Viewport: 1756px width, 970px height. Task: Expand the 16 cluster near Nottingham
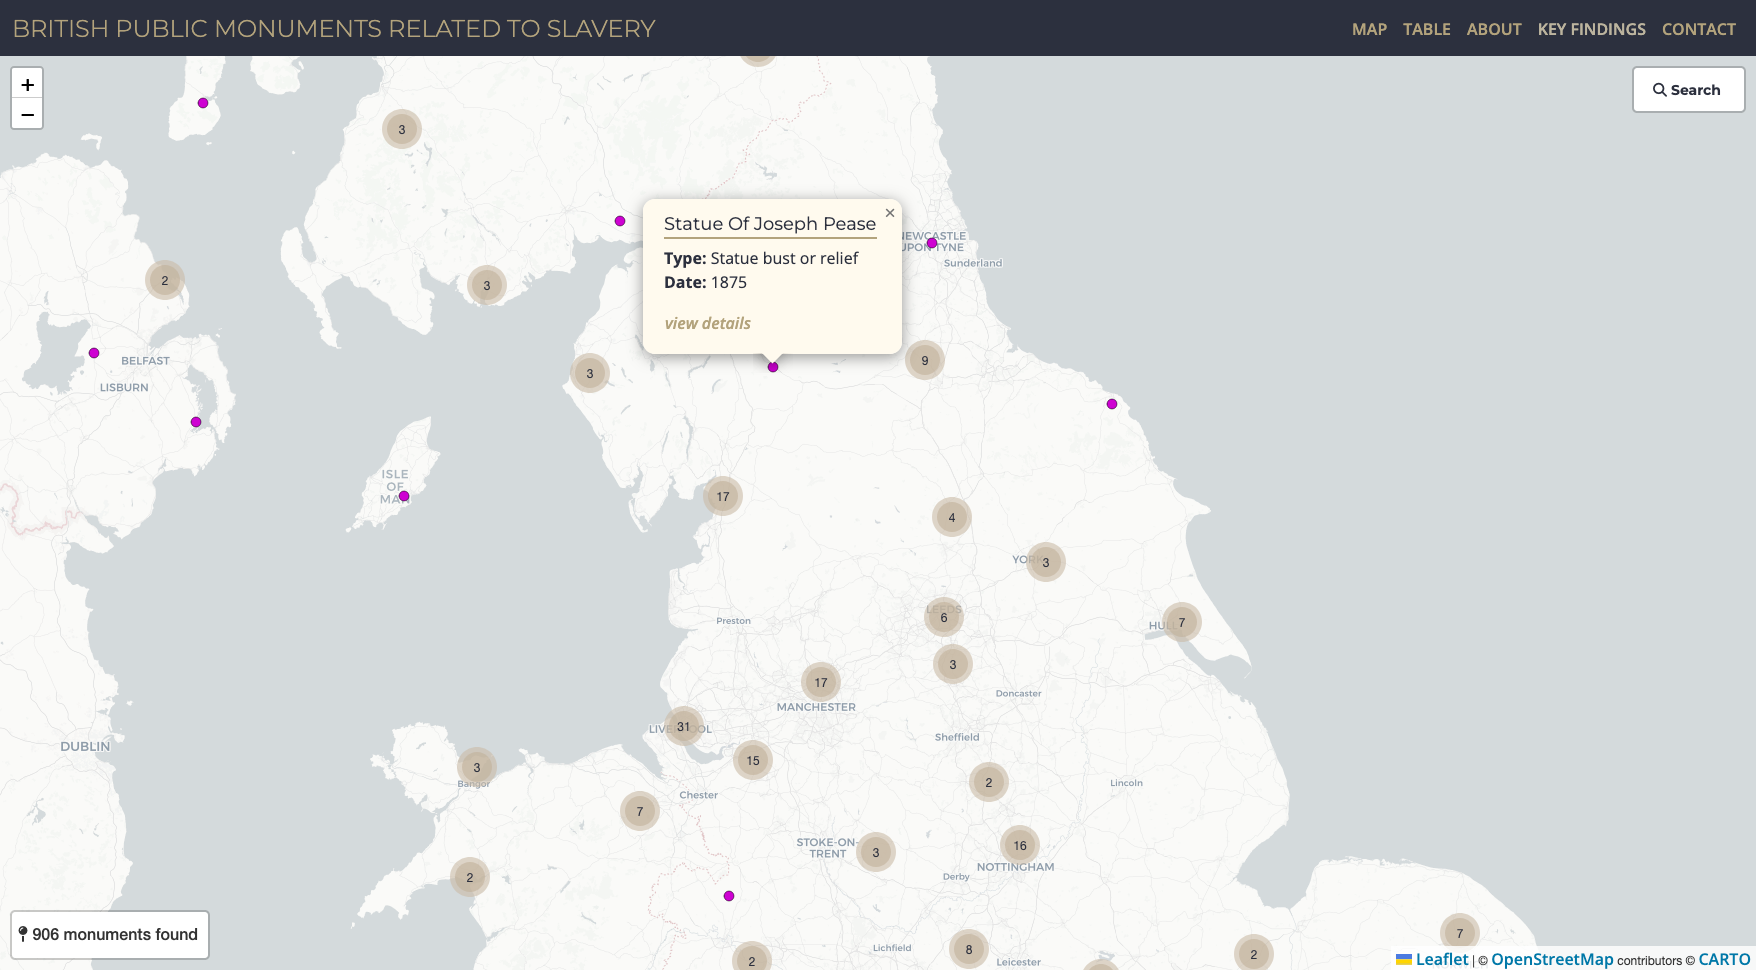(x=1019, y=846)
